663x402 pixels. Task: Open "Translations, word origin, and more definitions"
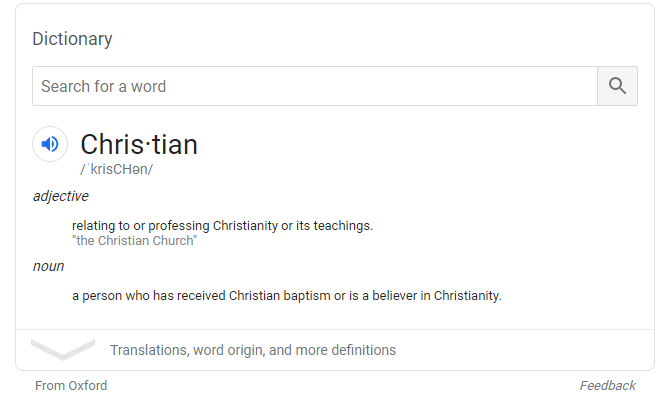coord(253,350)
